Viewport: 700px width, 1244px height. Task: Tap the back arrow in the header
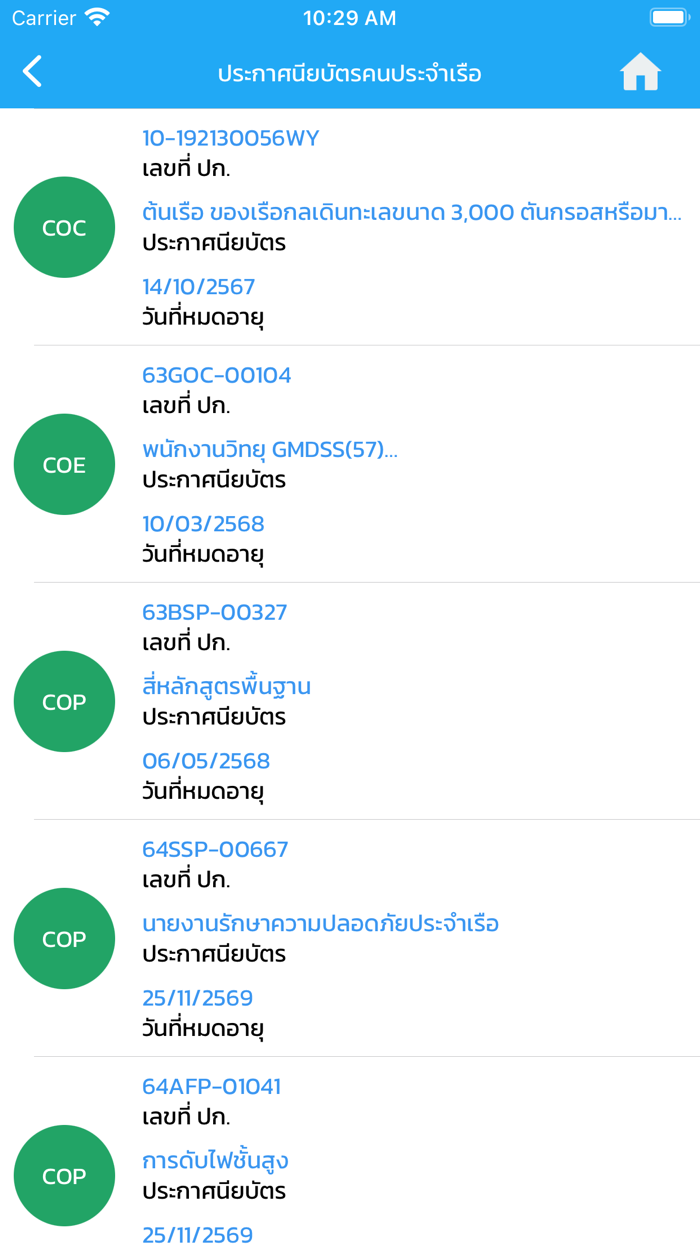pos(33,72)
